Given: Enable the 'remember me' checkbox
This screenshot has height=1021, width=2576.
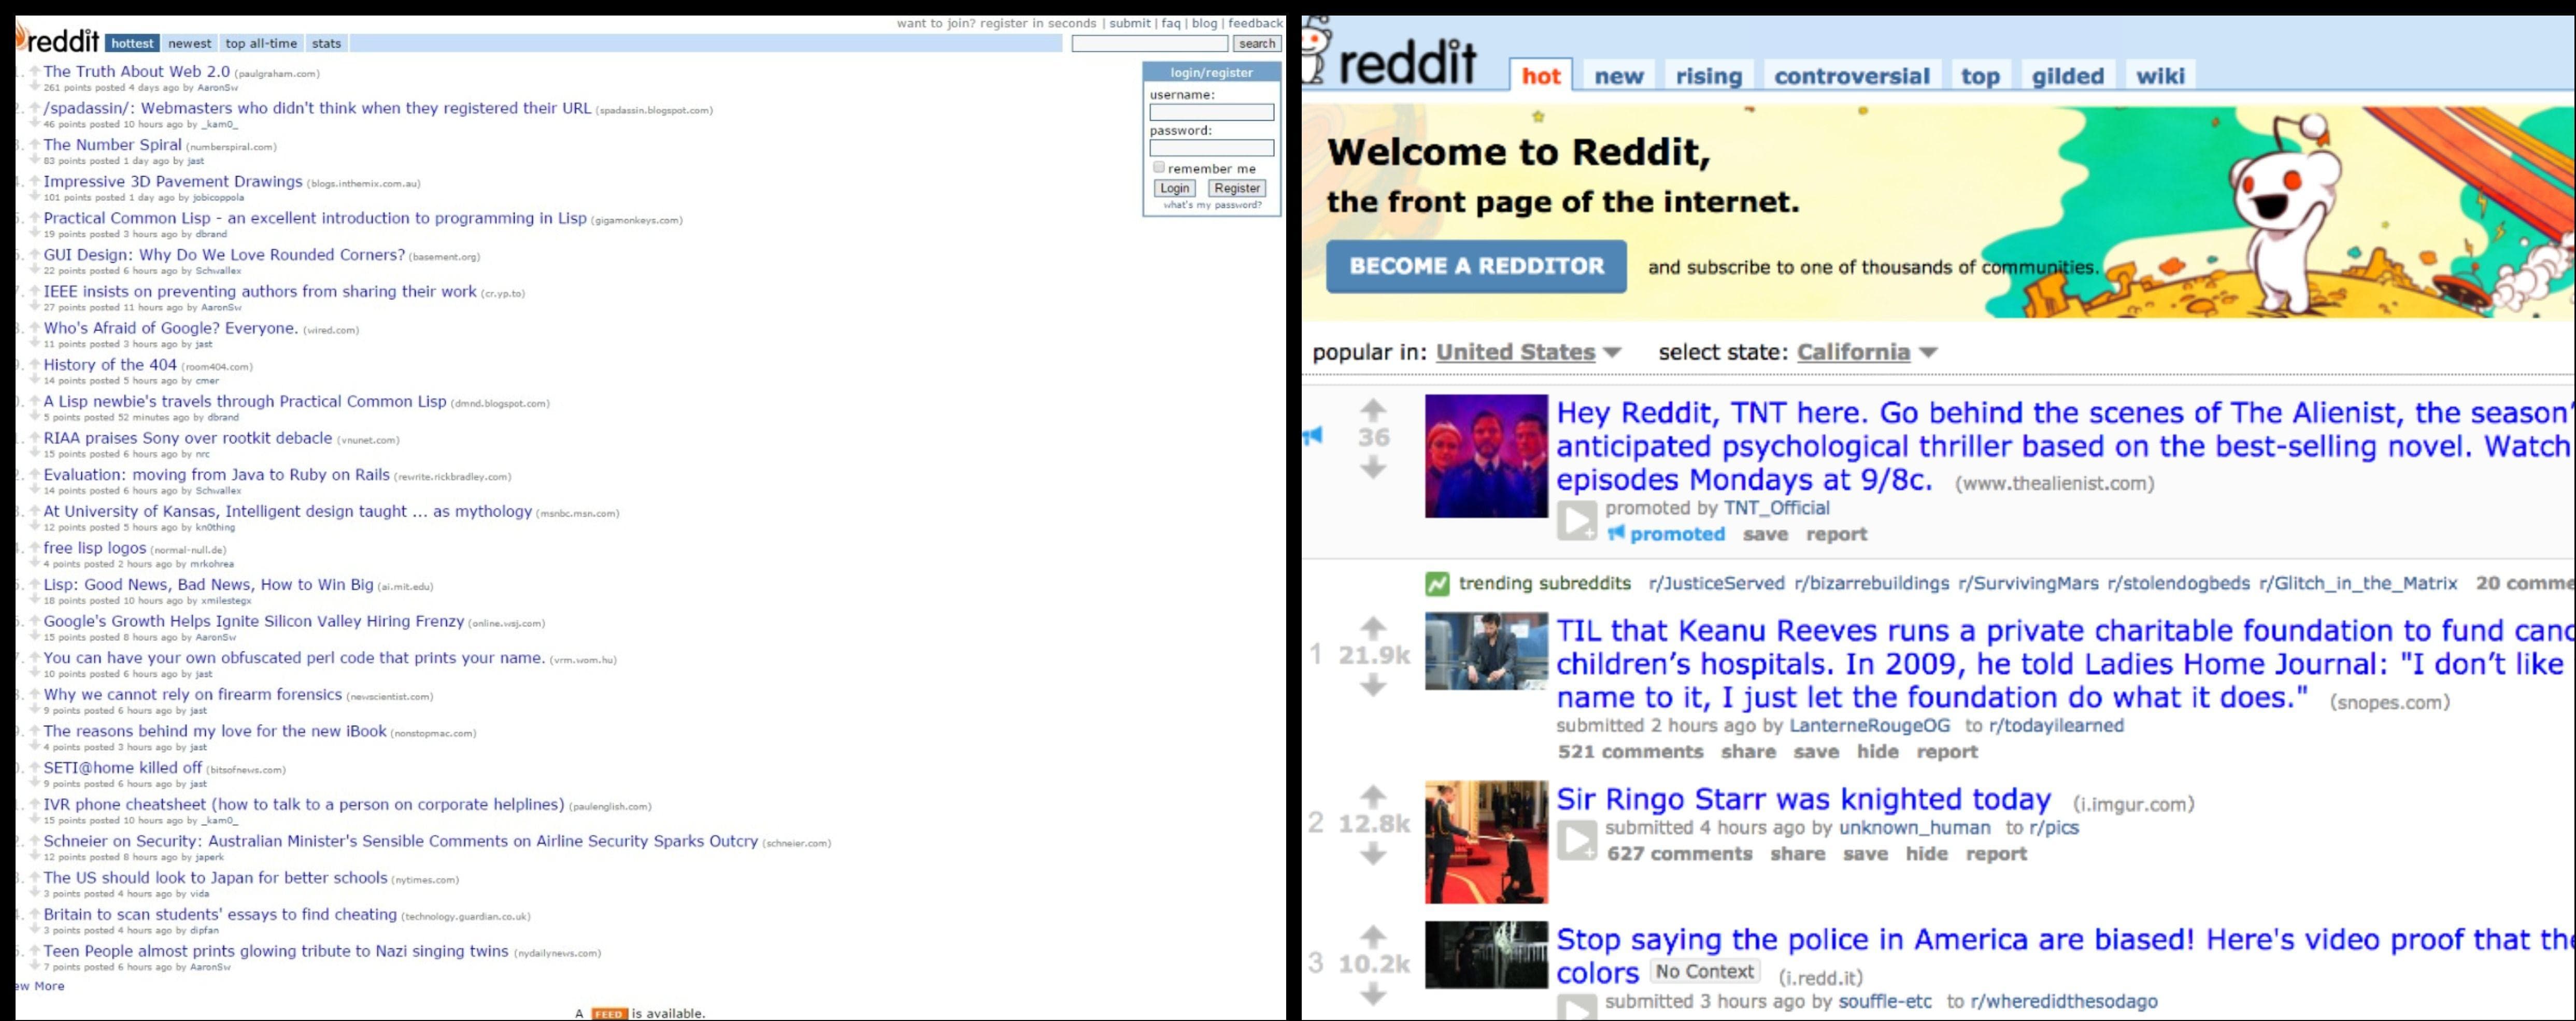Looking at the screenshot, I should pyautogui.click(x=1158, y=168).
